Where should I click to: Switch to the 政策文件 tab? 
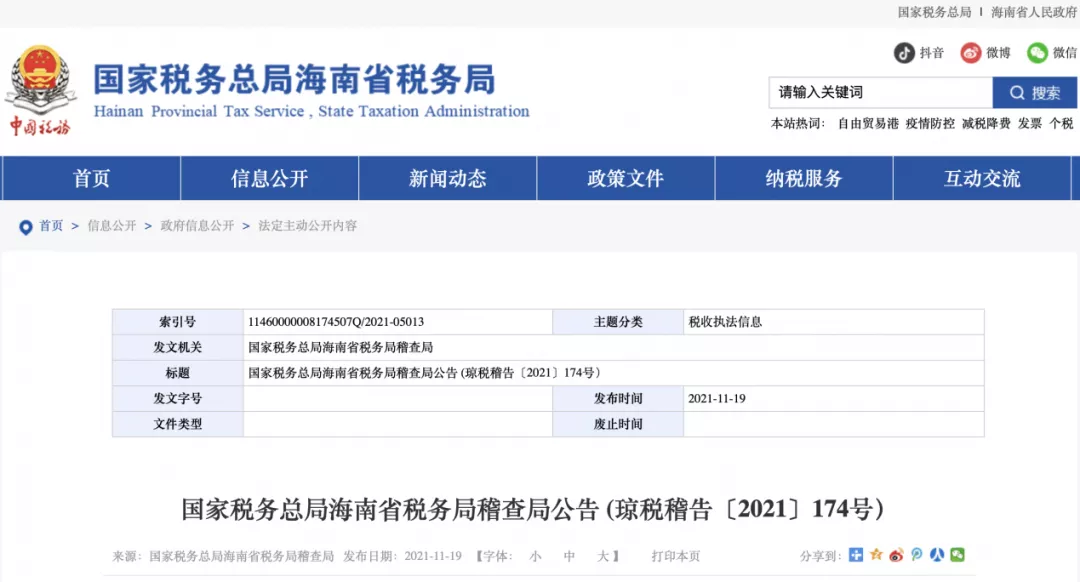click(x=624, y=178)
